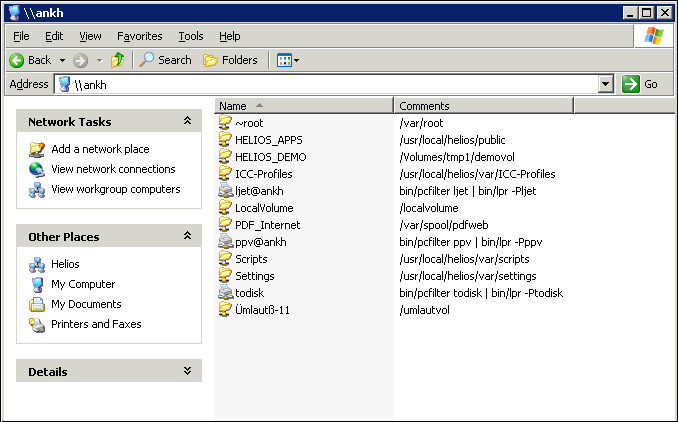The width and height of the screenshot is (678, 422).
Task: Click the My Documents folder icon
Action: pos(37,304)
